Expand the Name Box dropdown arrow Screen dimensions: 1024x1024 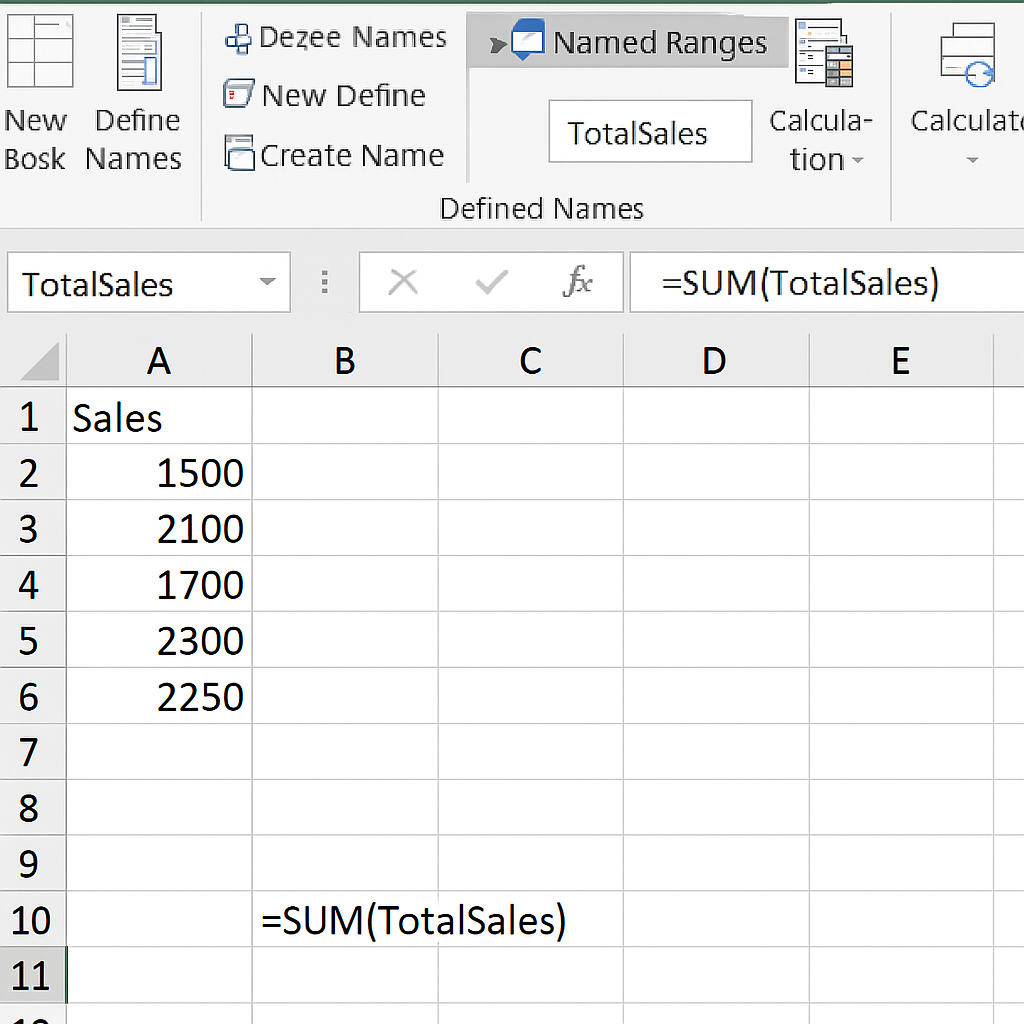(267, 281)
